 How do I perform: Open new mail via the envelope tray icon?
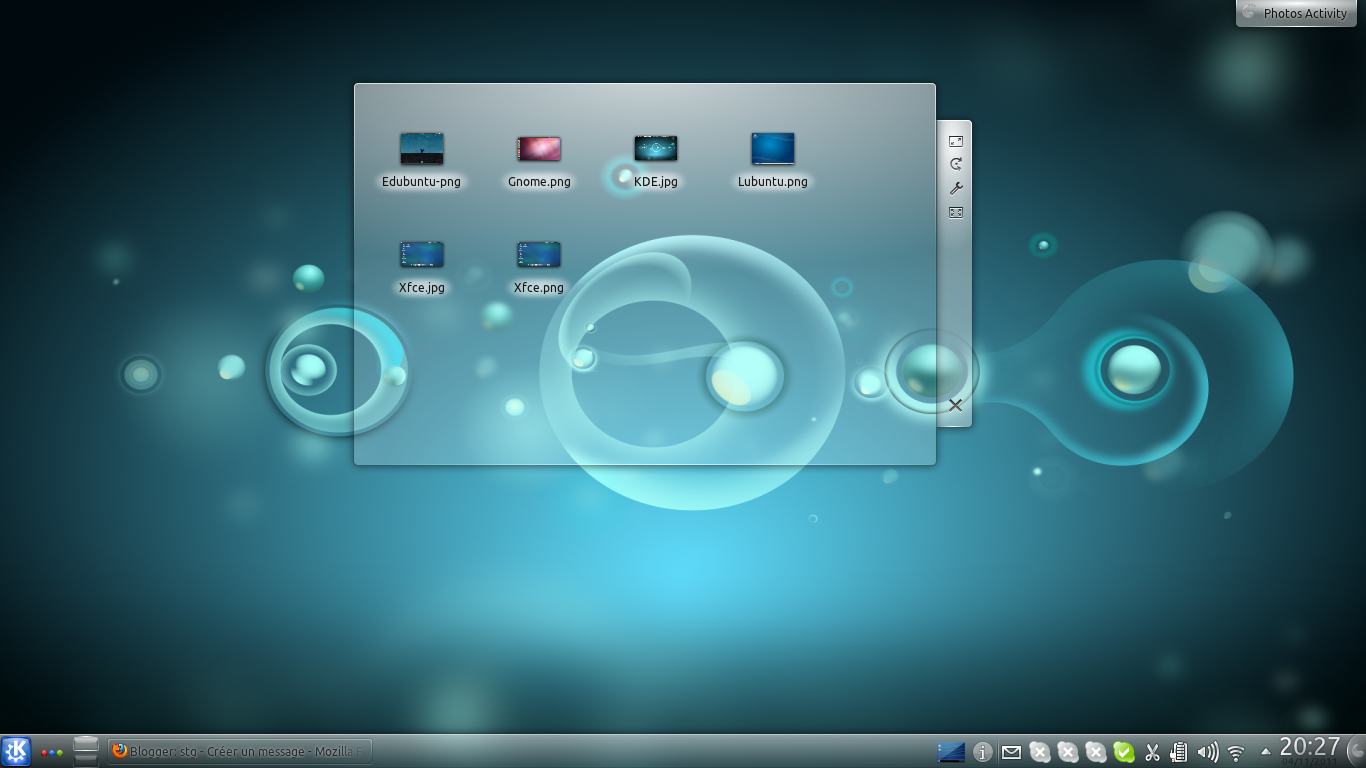click(1011, 751)
